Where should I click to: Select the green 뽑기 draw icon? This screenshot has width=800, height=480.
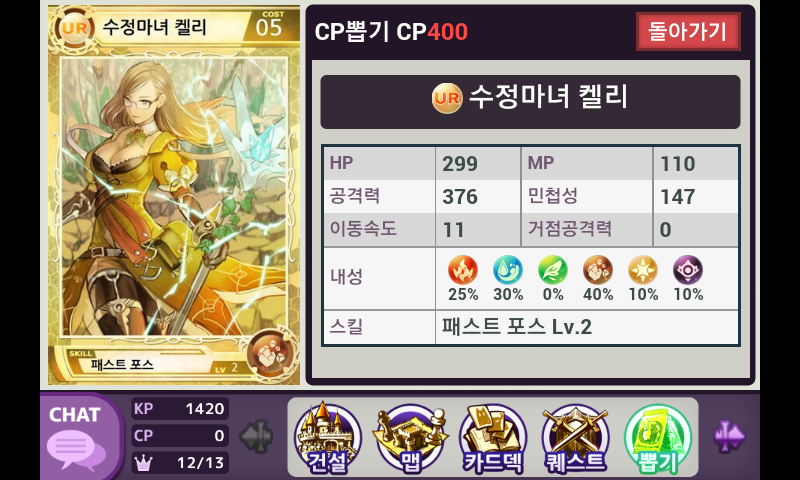658,438
